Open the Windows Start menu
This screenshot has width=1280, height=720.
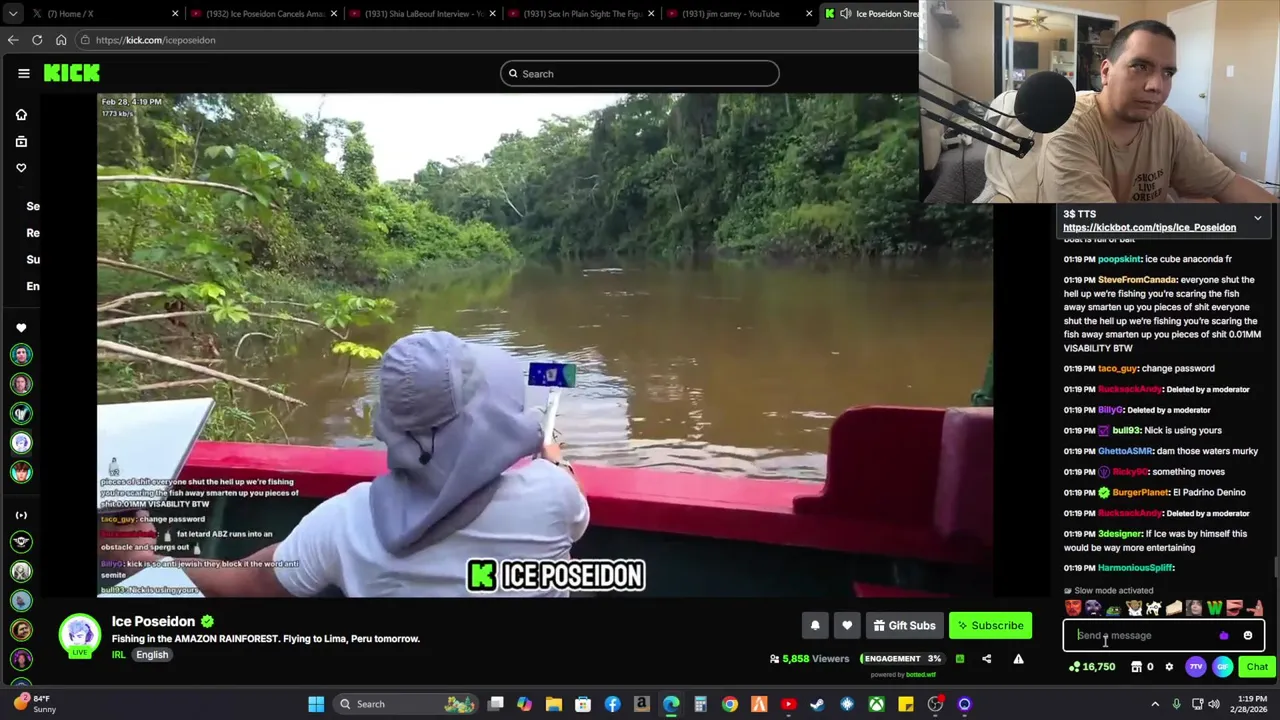pos(316,704)
